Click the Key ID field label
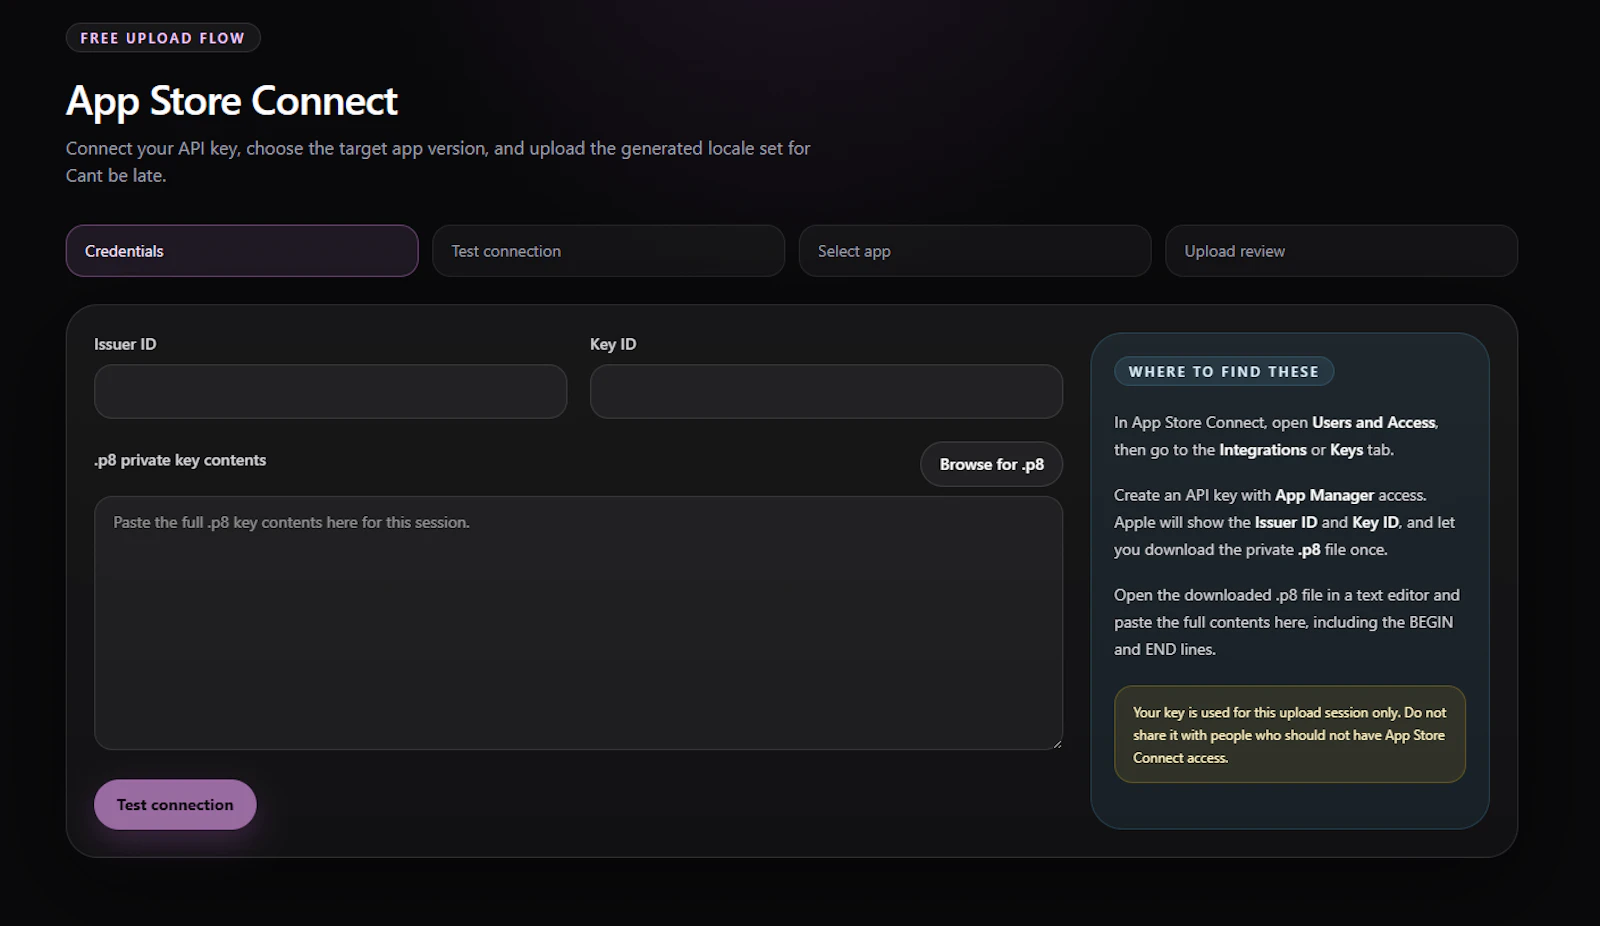This screenshot has width=1600, height=926. tap(613, 344)
